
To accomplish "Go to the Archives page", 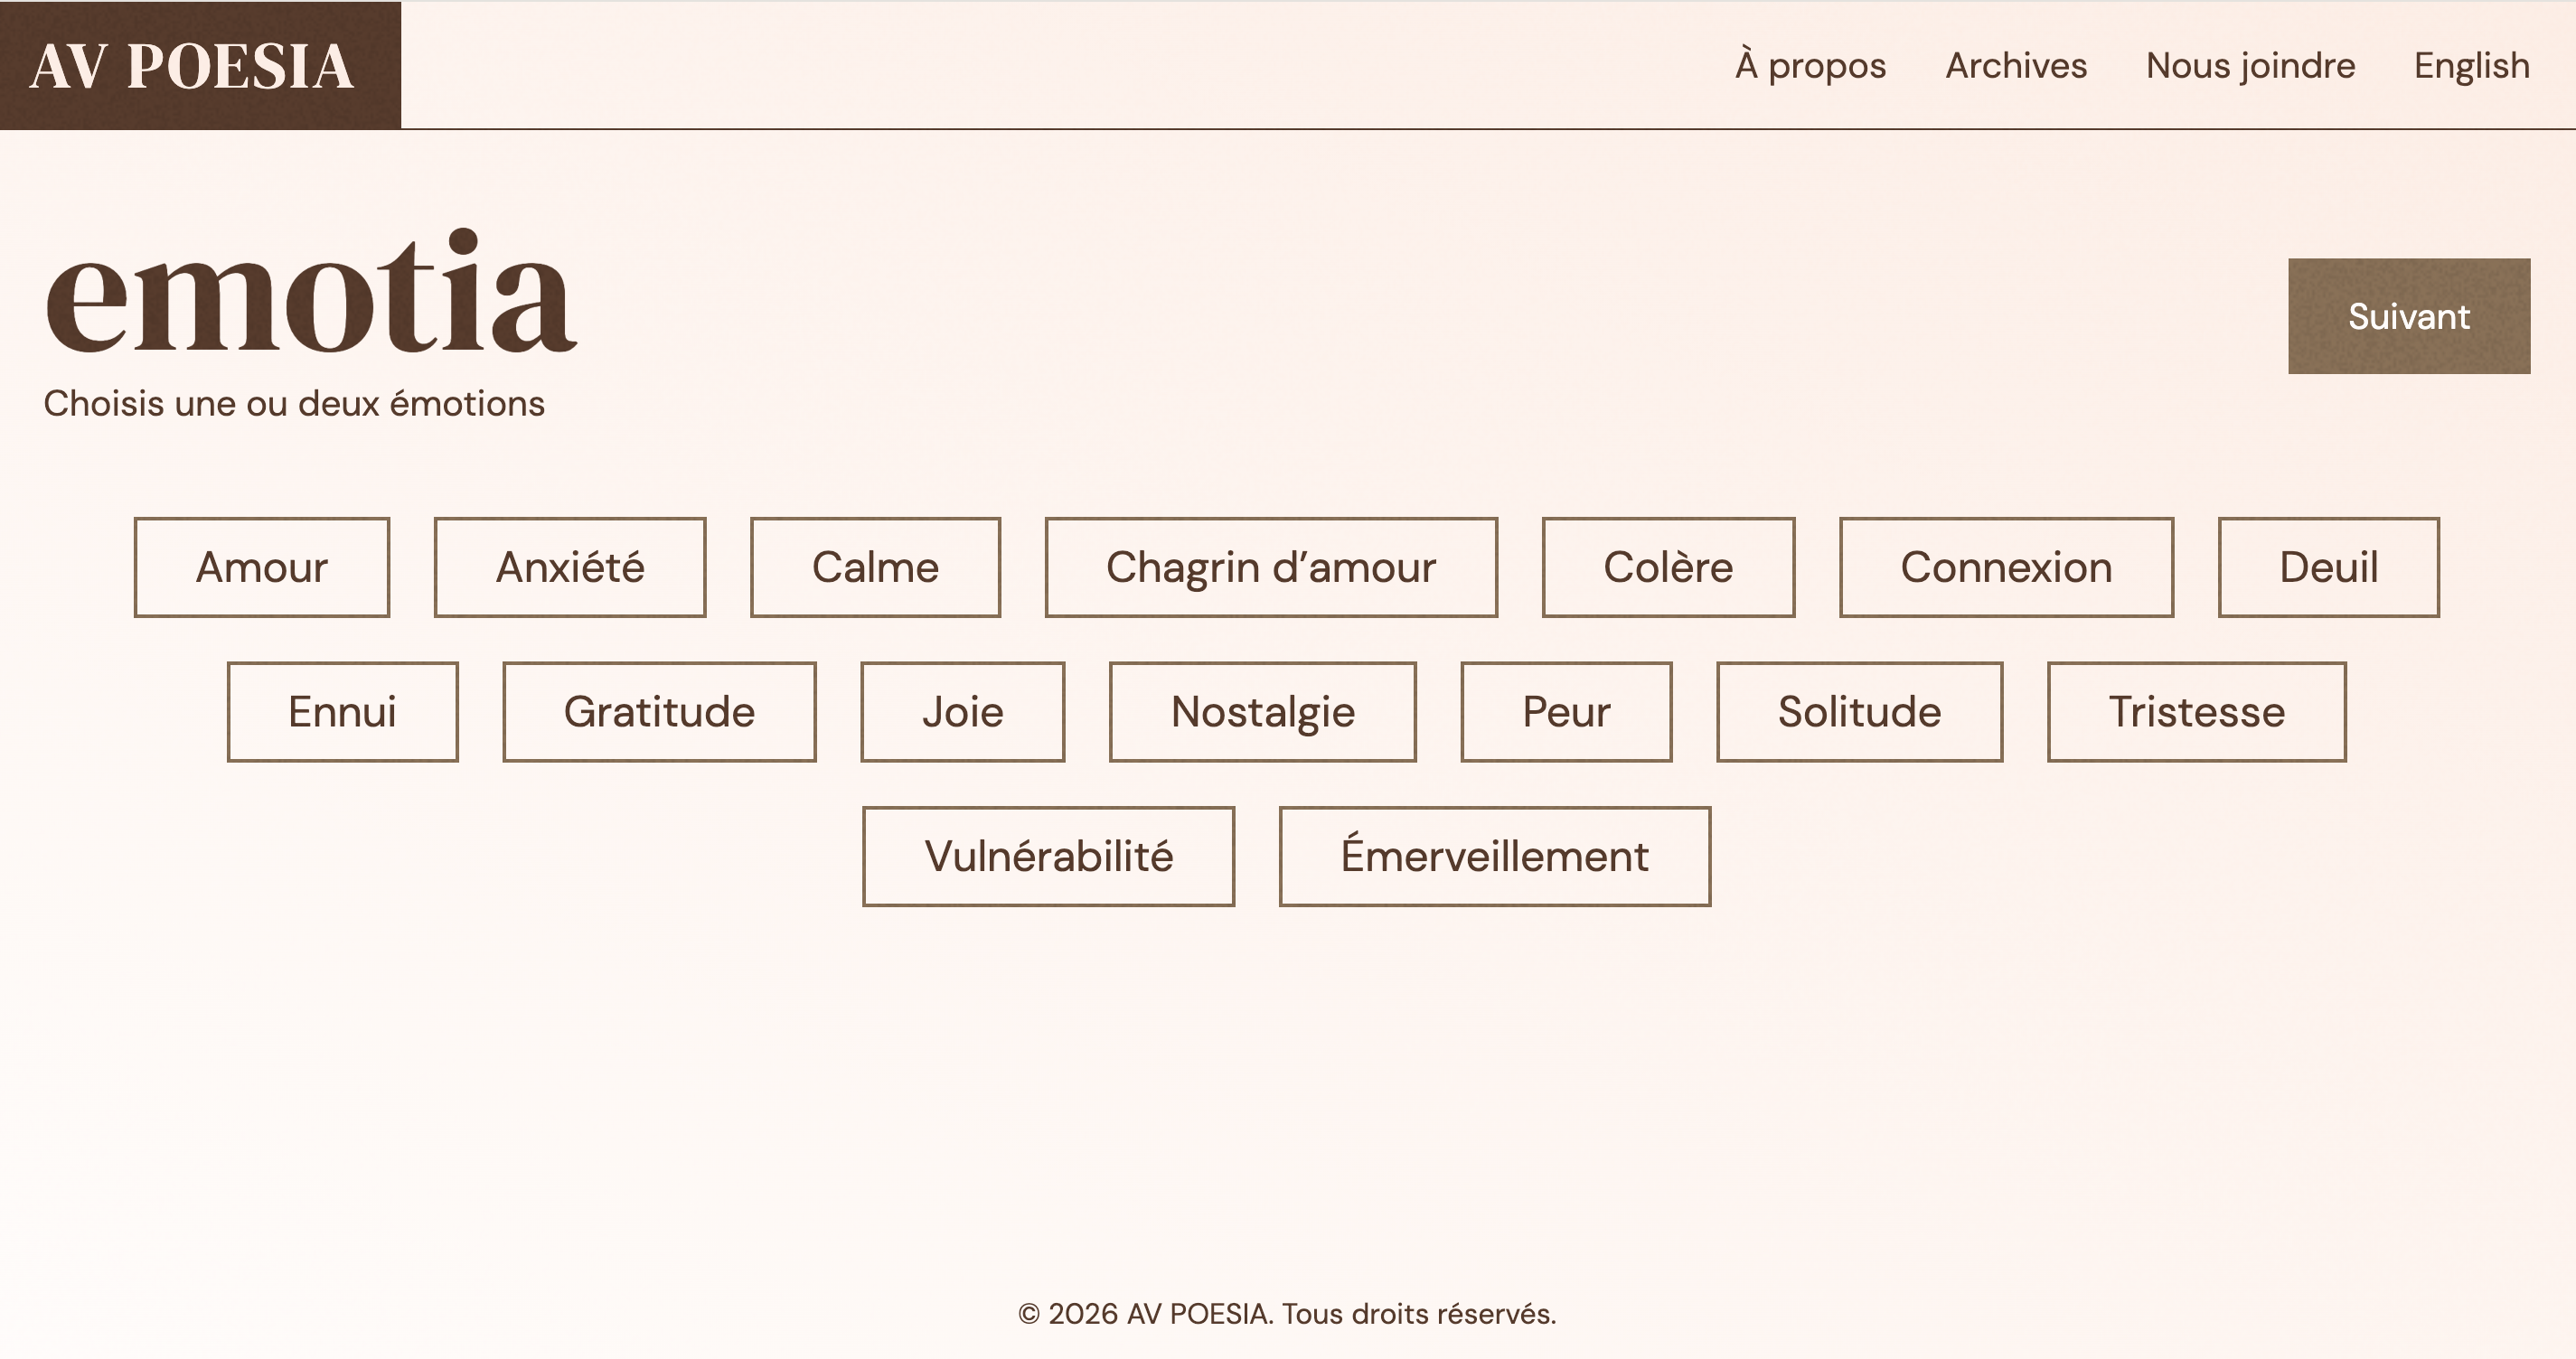I will point(2016,66).
